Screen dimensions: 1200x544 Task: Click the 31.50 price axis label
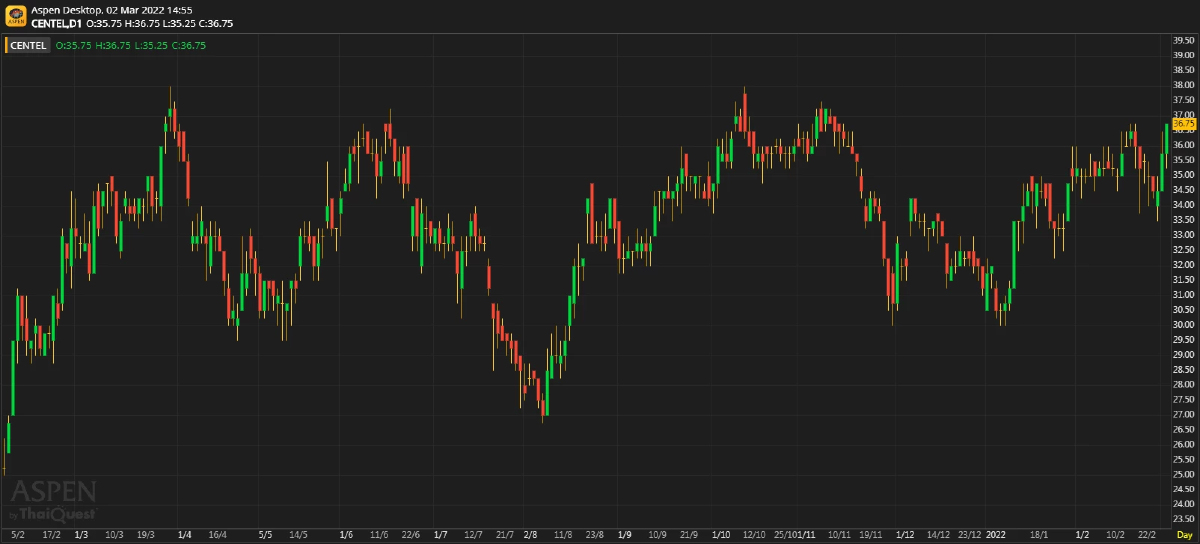1183,280
